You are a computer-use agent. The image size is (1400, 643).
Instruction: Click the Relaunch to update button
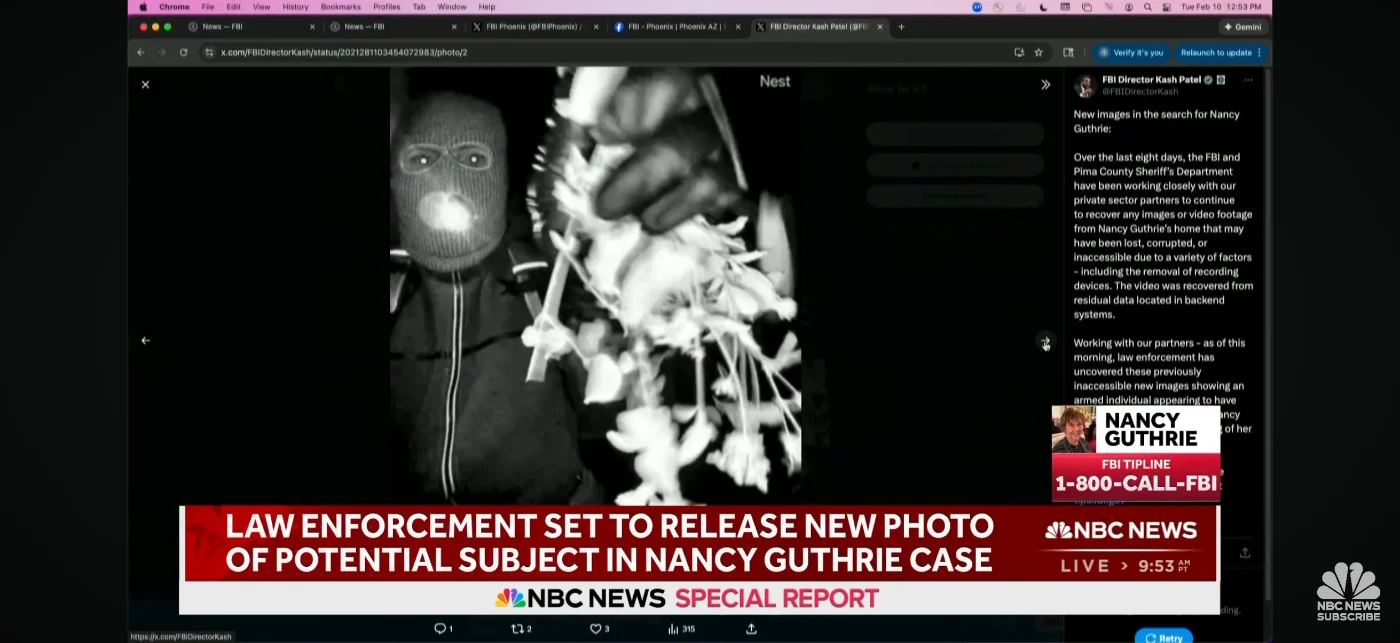pos(1216,52)
